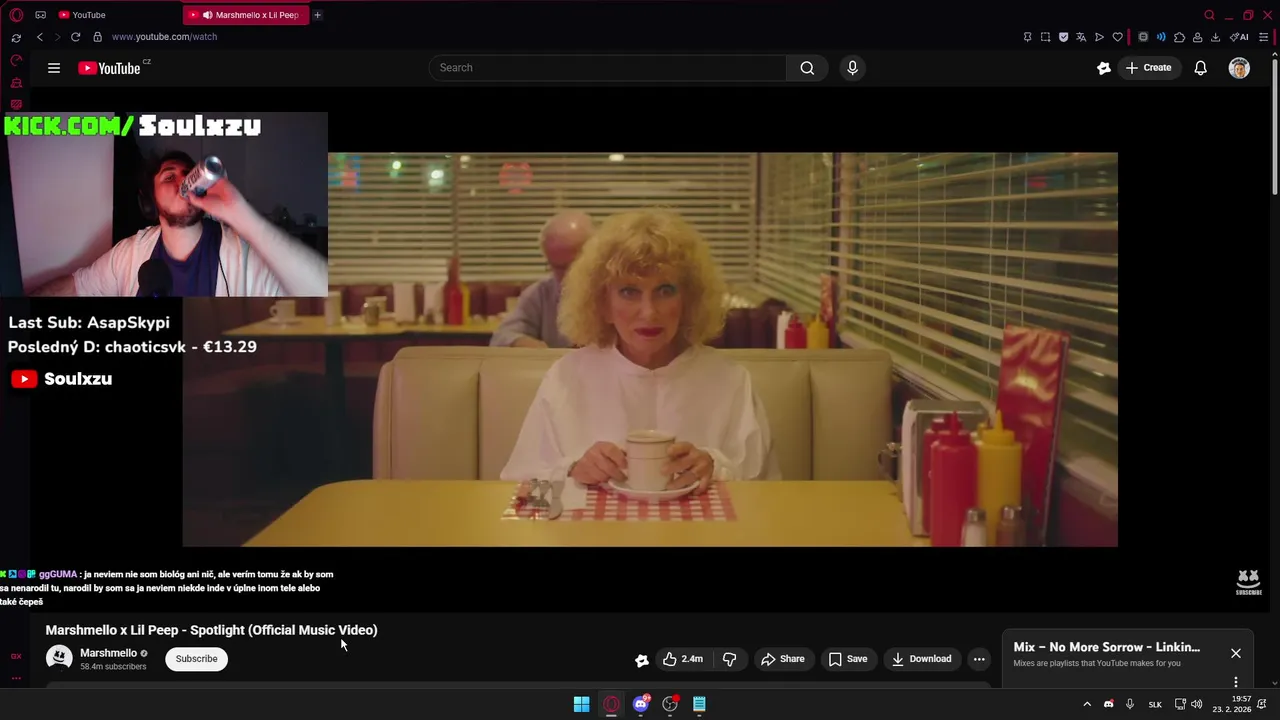Dislike the video
Screen dimensions: 1280x720
pos(729,659)
